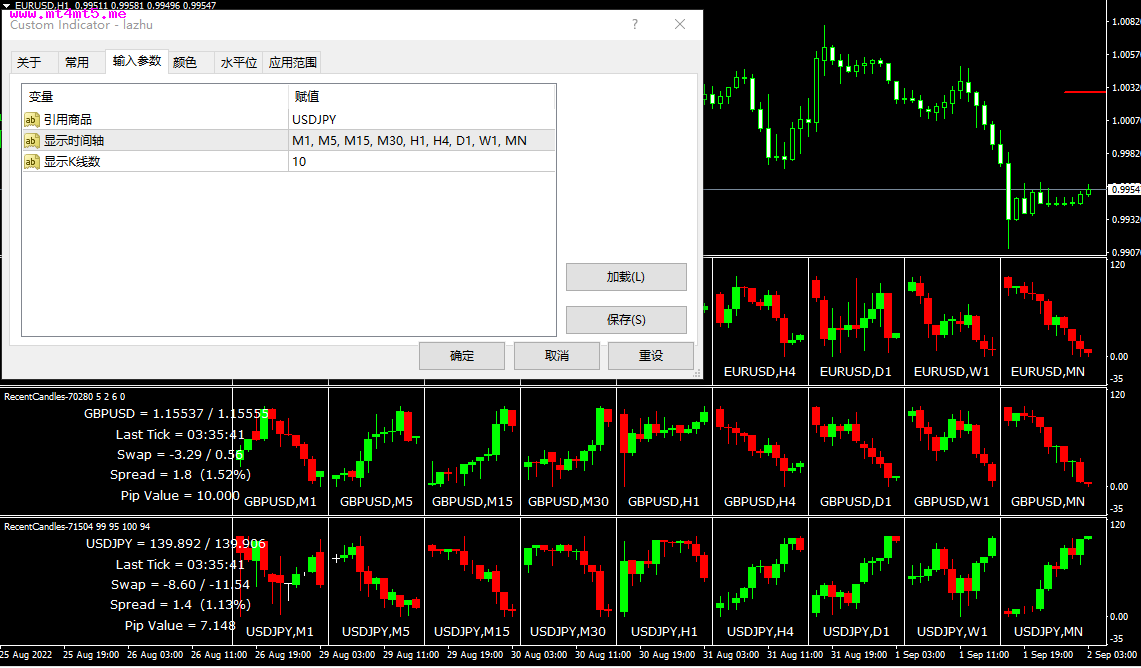1141x668 pixels.
Task: Click the USDJPY,M15 mini chart
Action: [x=472, y=581]
